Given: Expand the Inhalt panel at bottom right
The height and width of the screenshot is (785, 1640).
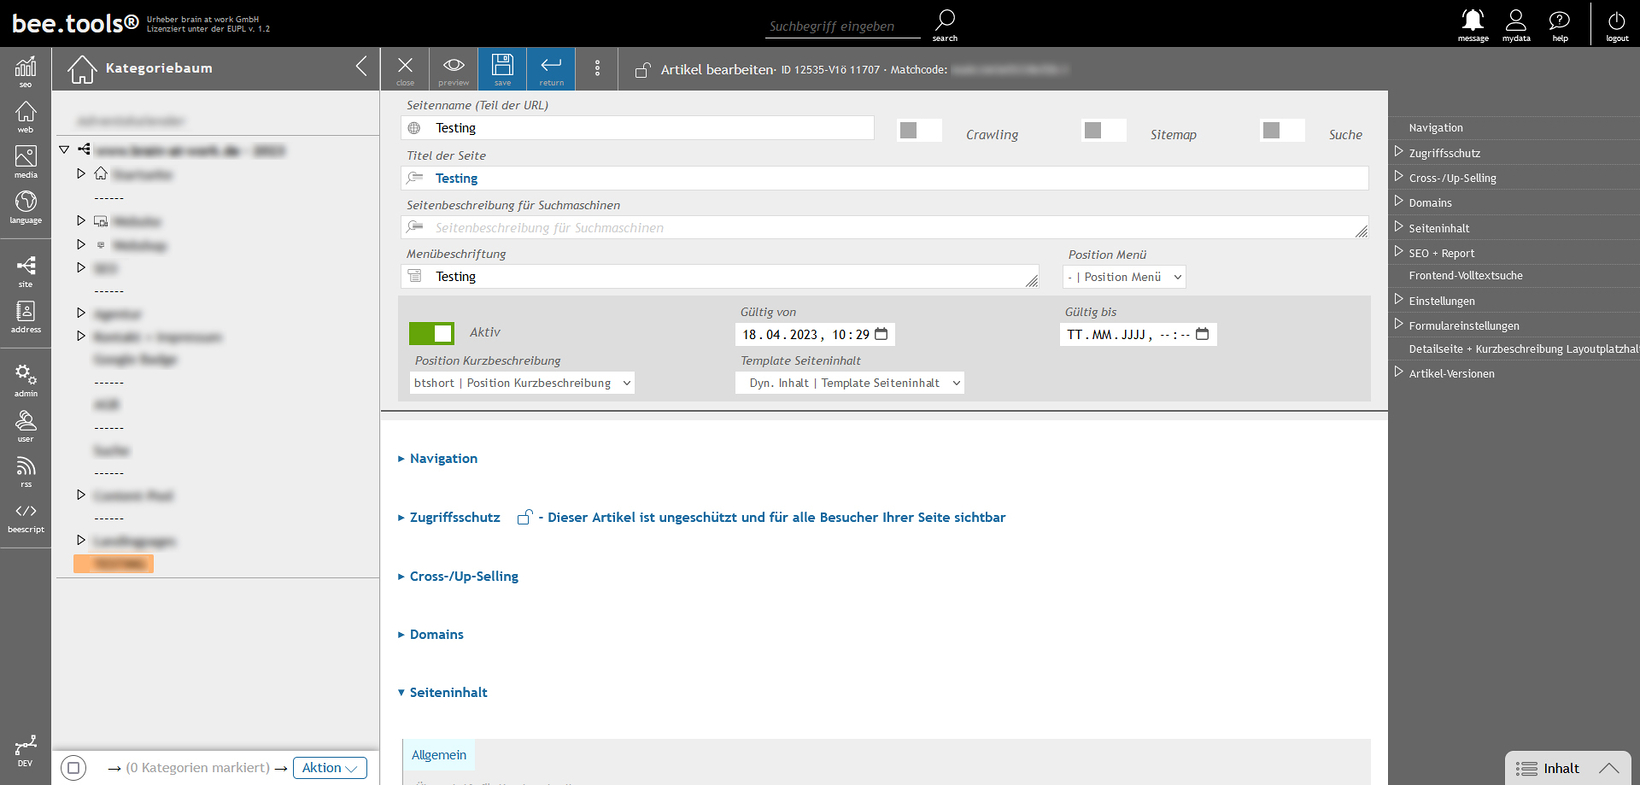Looking at the screenshot, I should (1567, 768).
